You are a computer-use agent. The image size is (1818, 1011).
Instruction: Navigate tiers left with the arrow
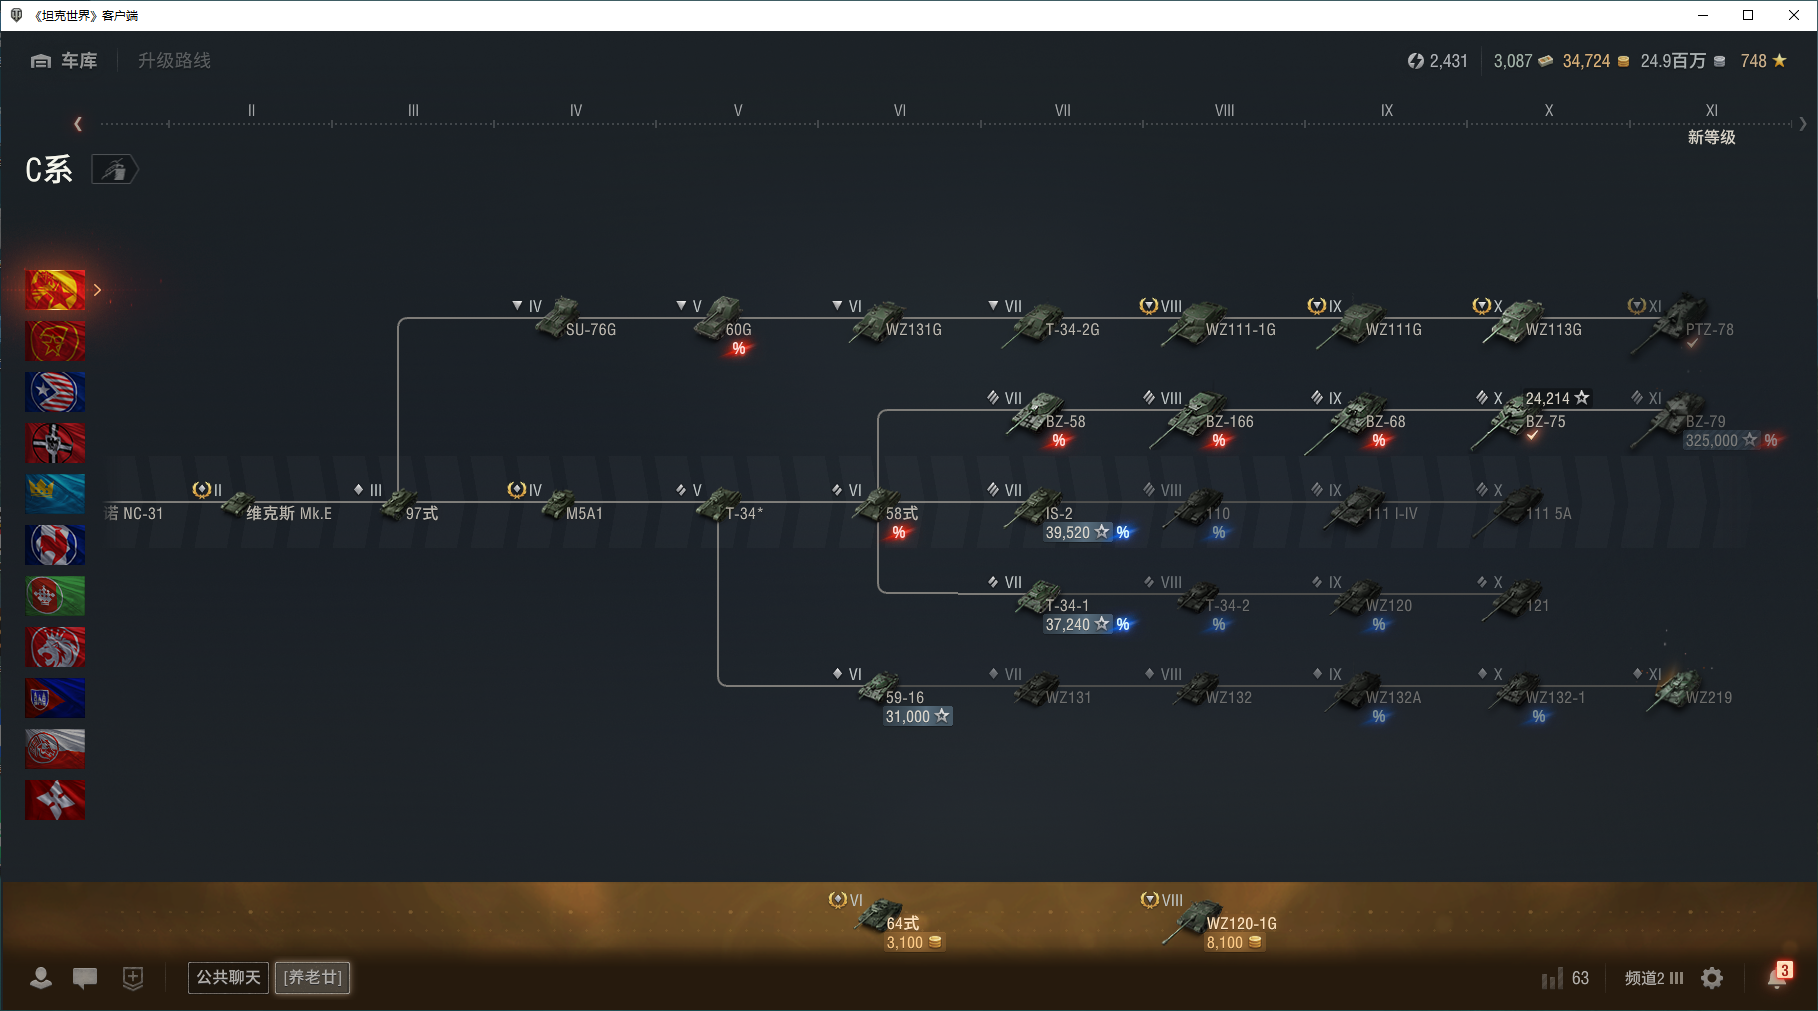click(78, 124)
